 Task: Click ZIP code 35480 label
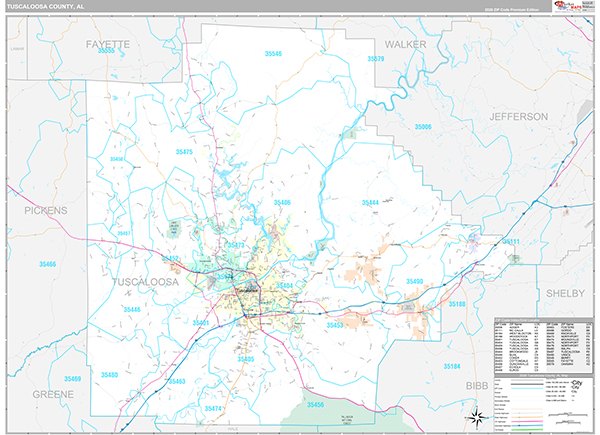109,375
